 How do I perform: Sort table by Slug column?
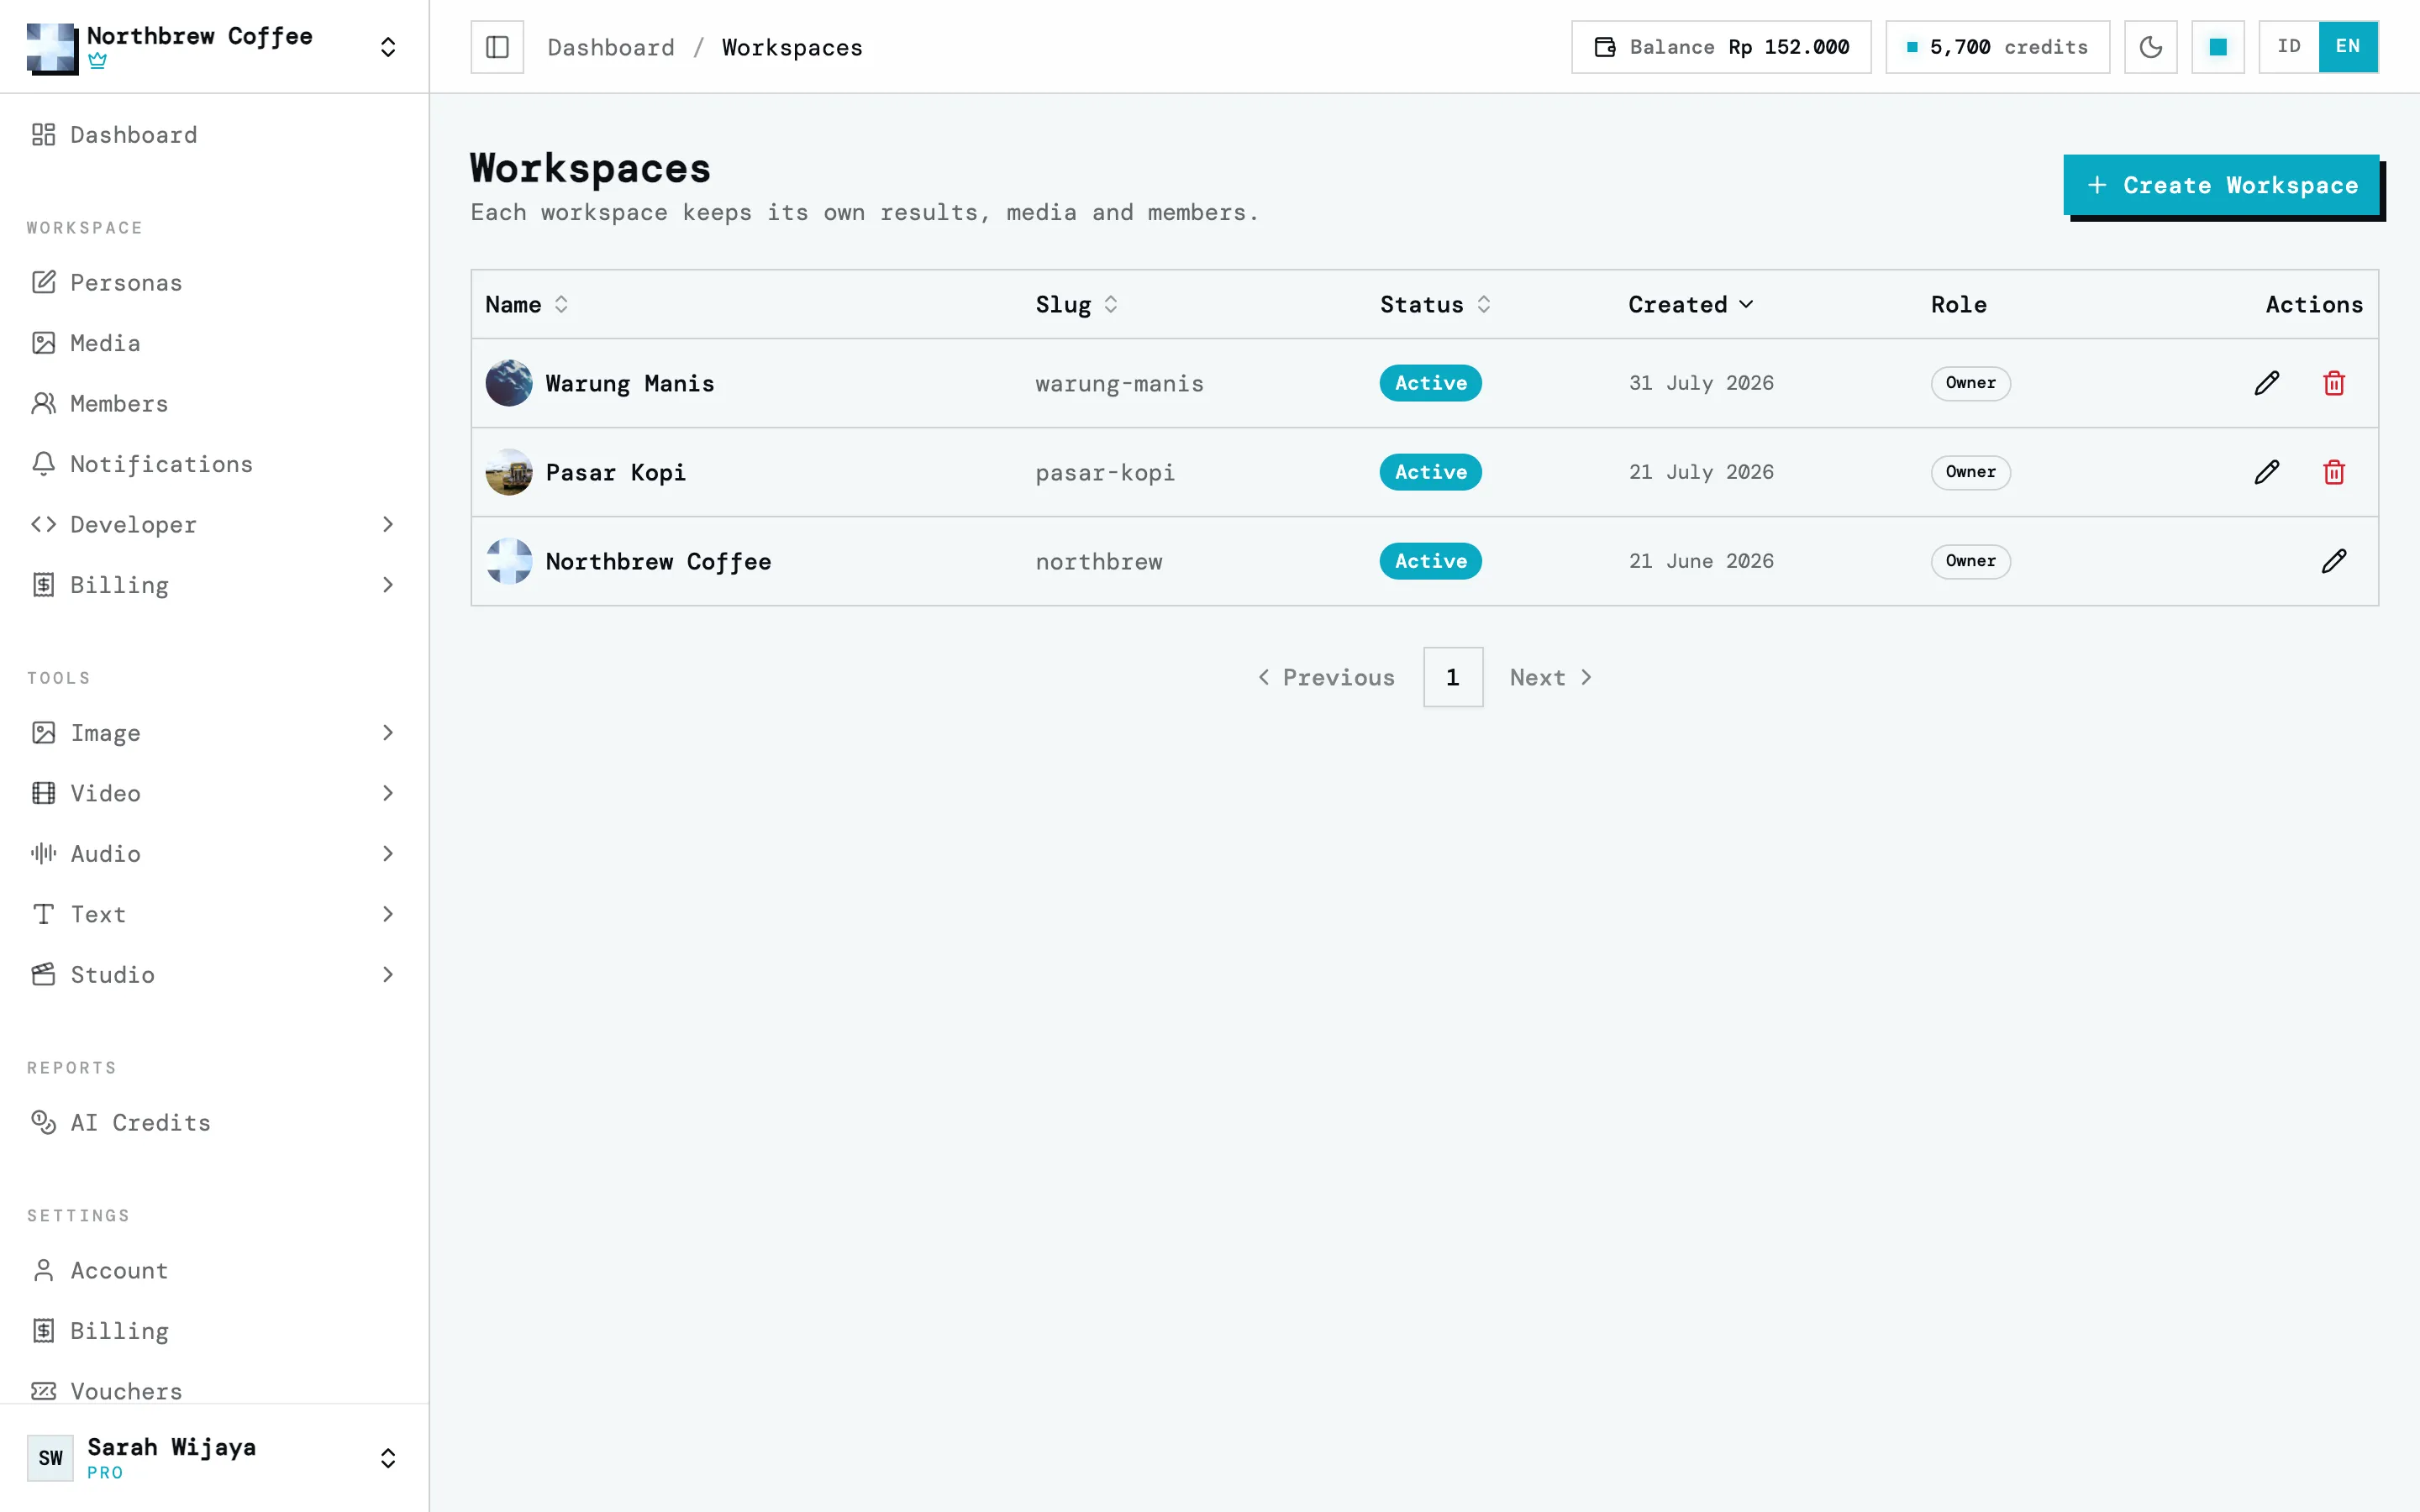pyautogui.click(x=1077, y=304)
